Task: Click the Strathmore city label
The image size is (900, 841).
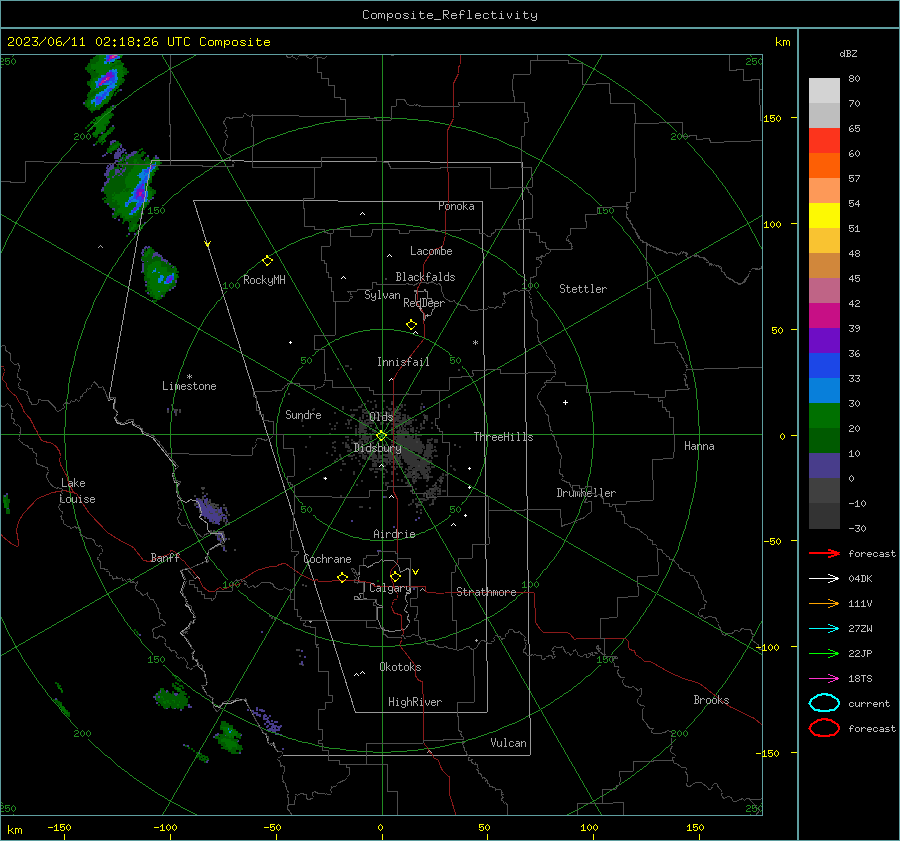Action: point(486,592)
